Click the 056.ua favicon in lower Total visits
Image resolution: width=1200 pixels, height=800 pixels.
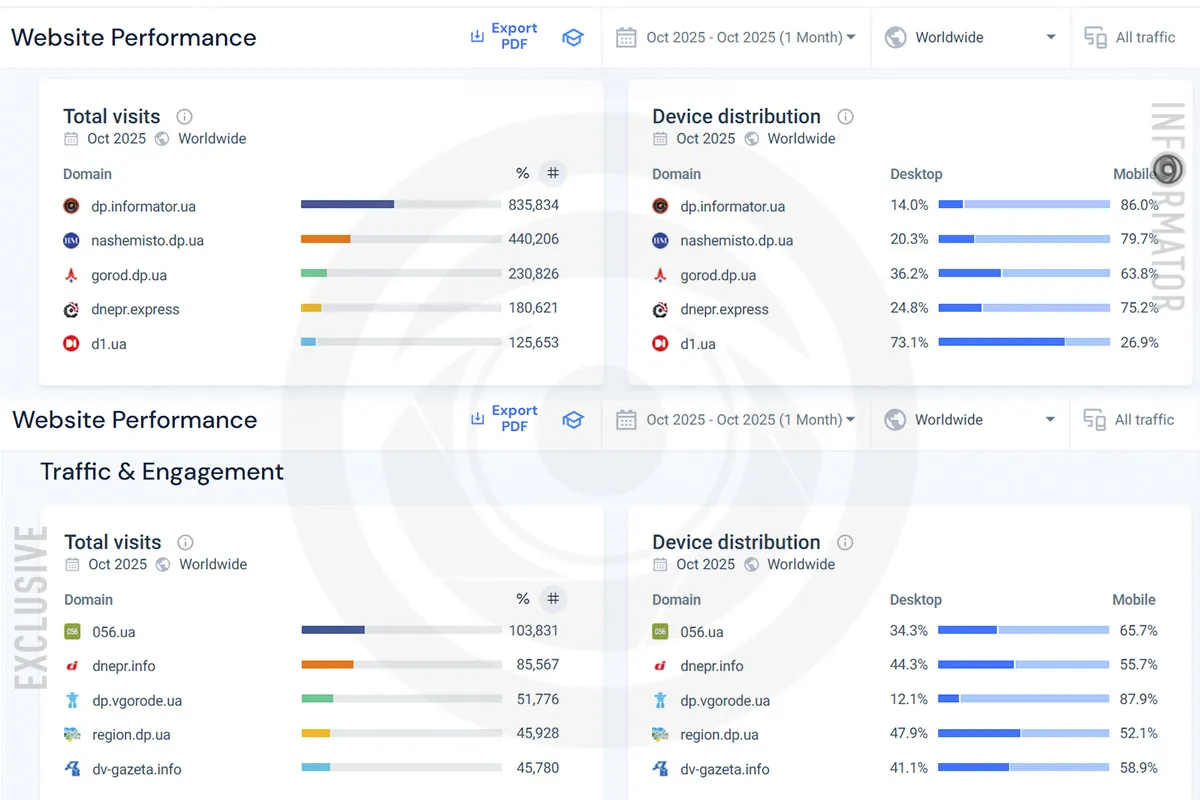(x=72, y=632)
